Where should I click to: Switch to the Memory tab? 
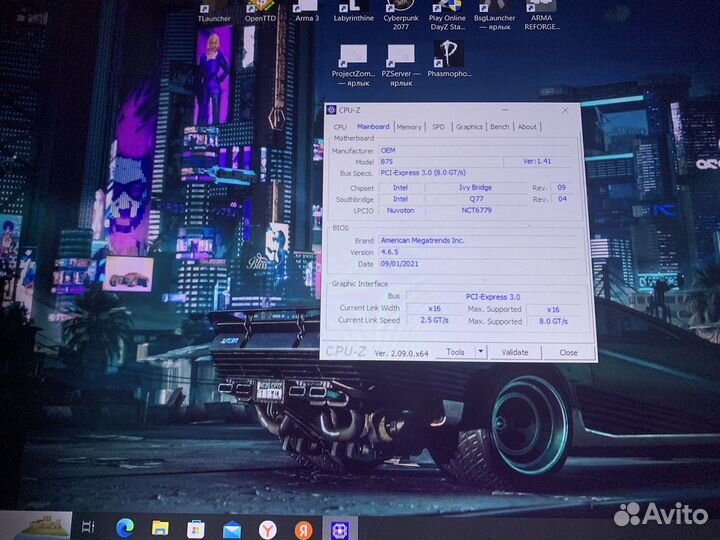point(408,127)
